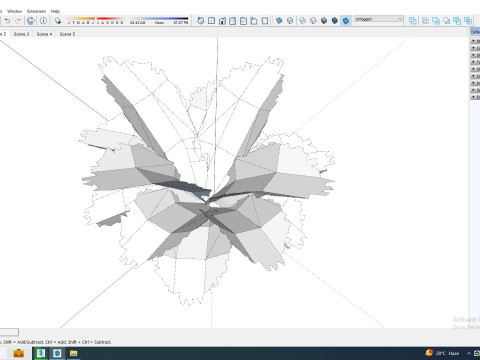Open the Help menu
This screenshot has height=360, width=480.
[55, 11]
